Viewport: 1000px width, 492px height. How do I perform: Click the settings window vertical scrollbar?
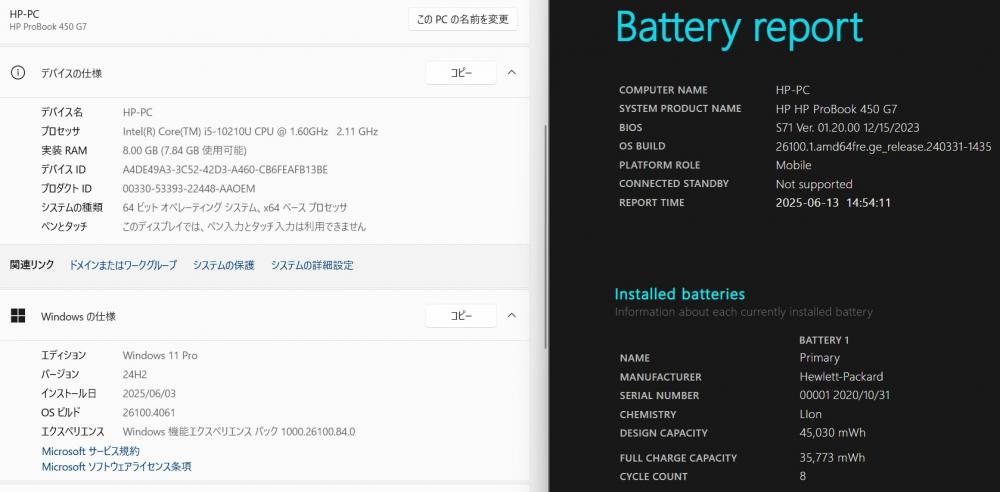click(x=545, y=236)
